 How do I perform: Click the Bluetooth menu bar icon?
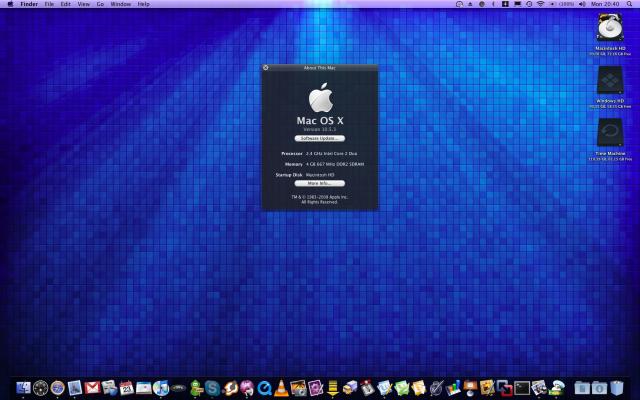pos(493,4)
